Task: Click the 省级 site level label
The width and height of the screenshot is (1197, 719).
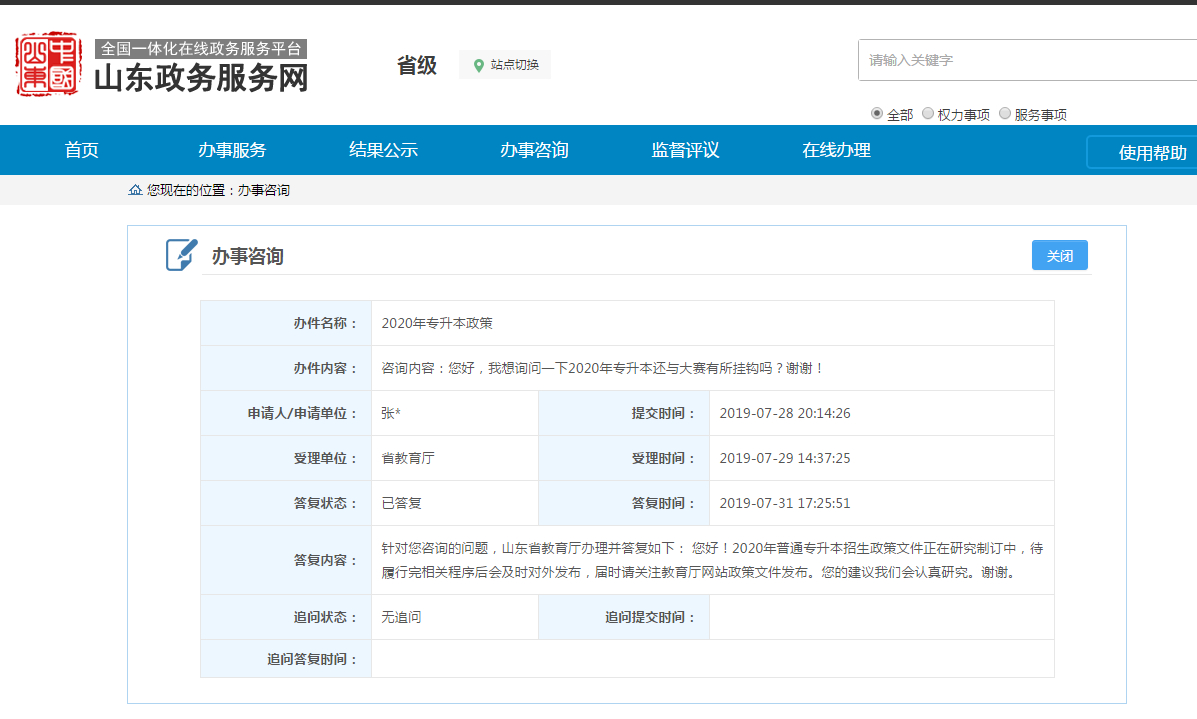Action: click(x=417, y=64)
